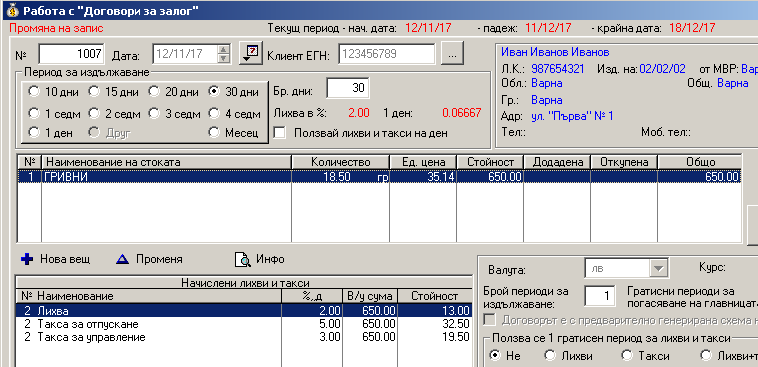Click the Додадена column header

click(x=557, y=162)
